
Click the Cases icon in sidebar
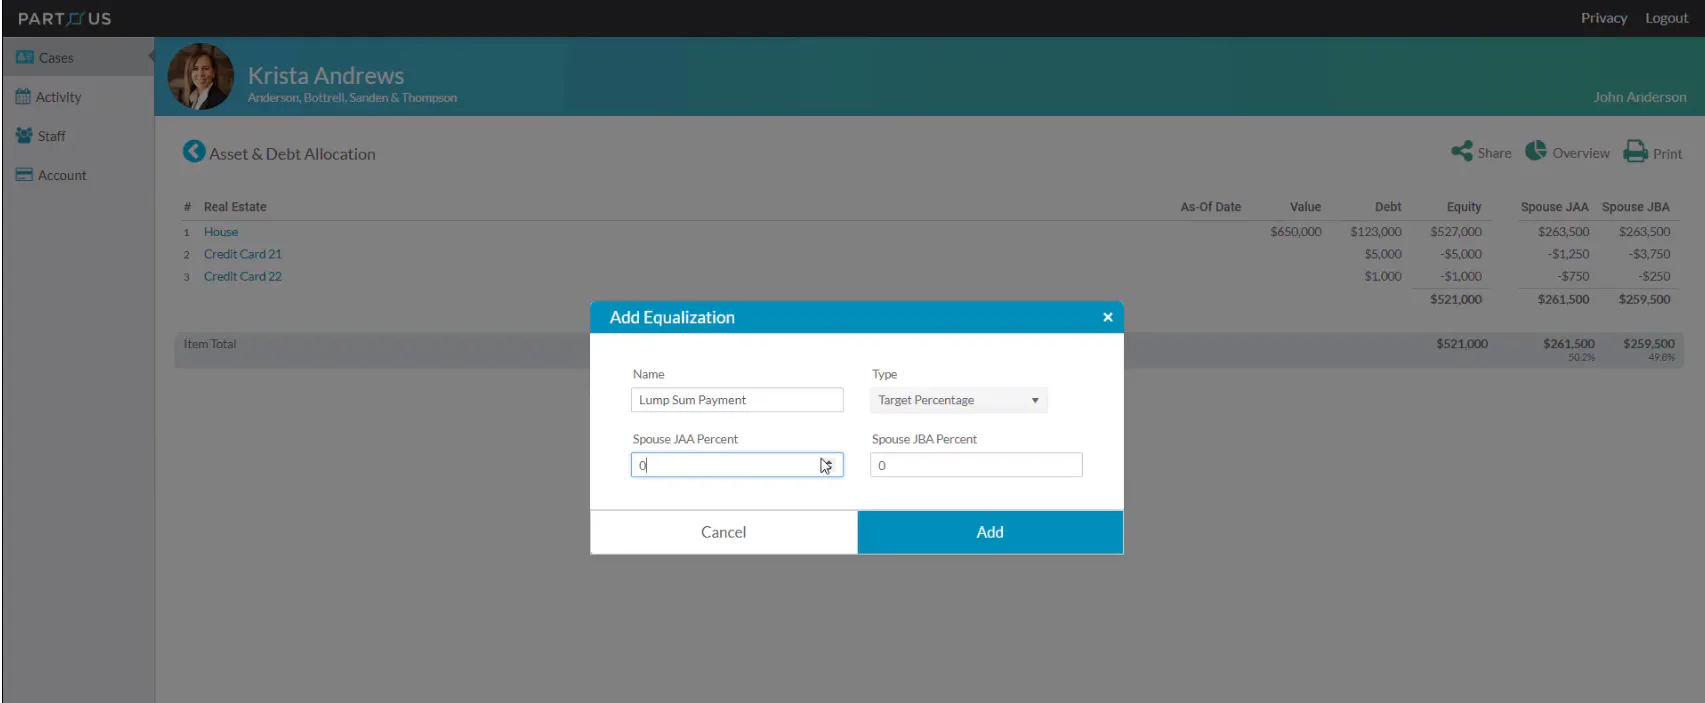pyautogui.click(x=25, y=58)
